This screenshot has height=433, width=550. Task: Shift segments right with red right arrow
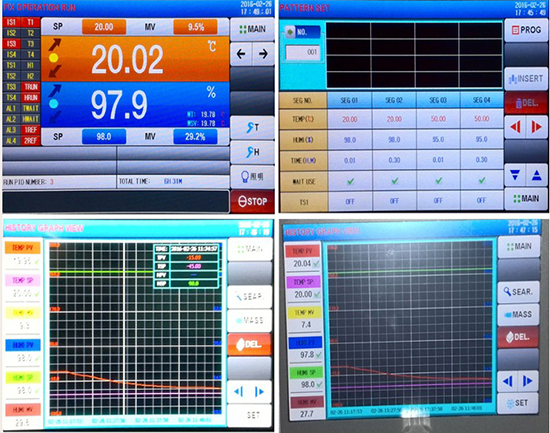pos(537,127)
